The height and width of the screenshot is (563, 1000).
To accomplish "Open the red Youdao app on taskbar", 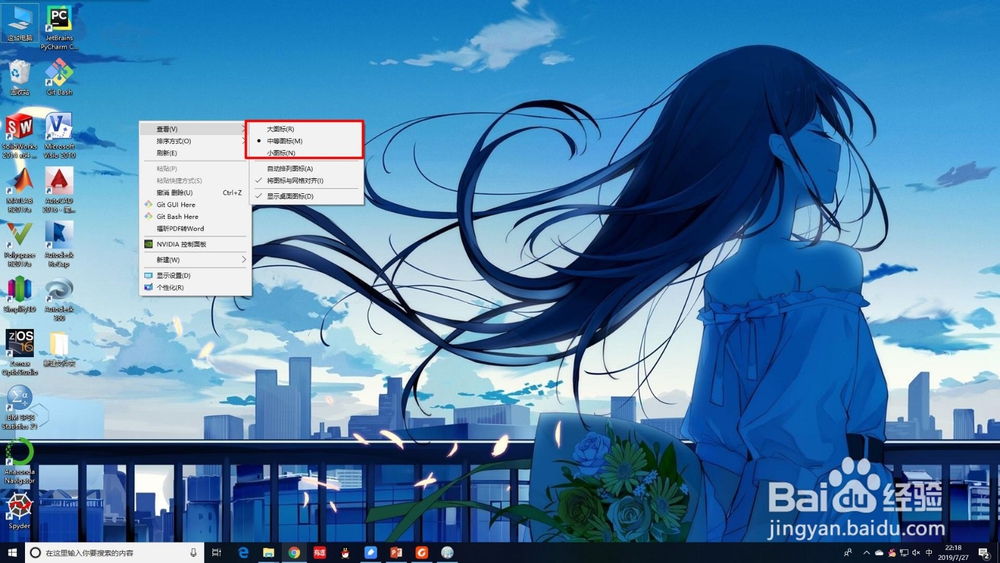I will tap(320, 553).
